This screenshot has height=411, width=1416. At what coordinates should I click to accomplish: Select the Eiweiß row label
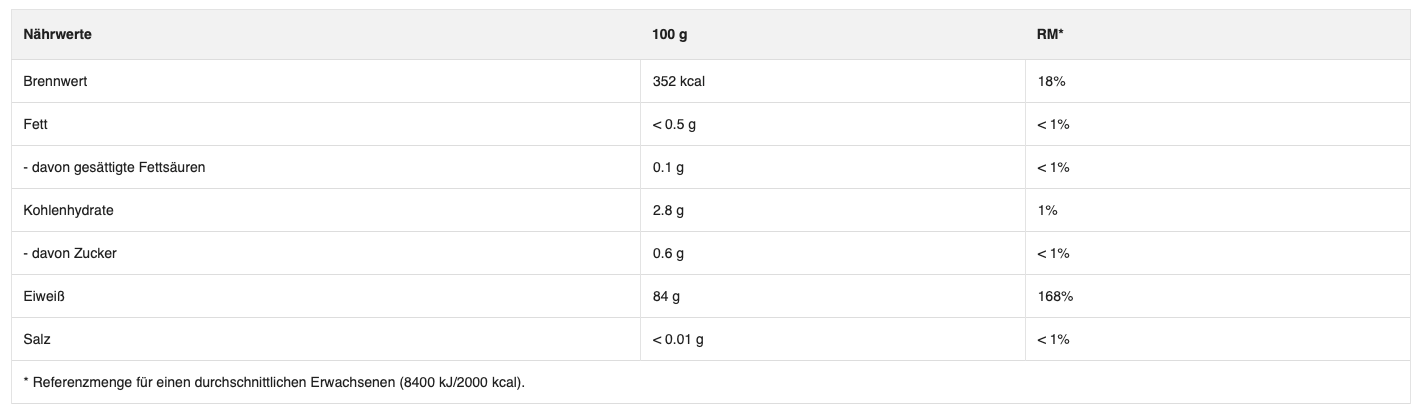43,296
